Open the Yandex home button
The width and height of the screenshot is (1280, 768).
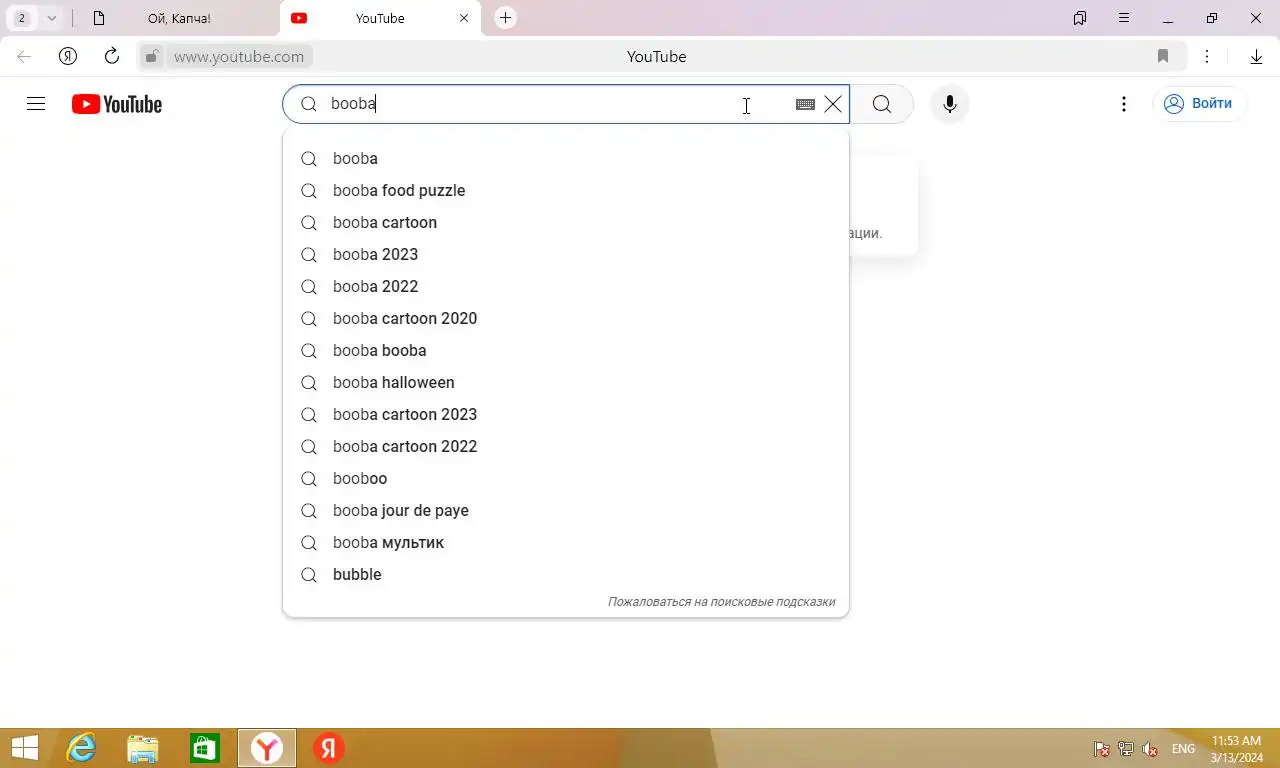(68, 56)
